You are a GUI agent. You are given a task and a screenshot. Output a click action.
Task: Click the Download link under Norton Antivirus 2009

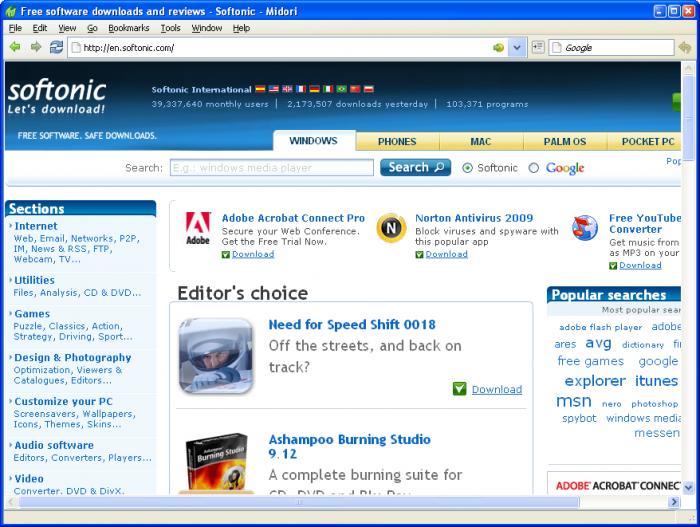click(x=446, y=254)
